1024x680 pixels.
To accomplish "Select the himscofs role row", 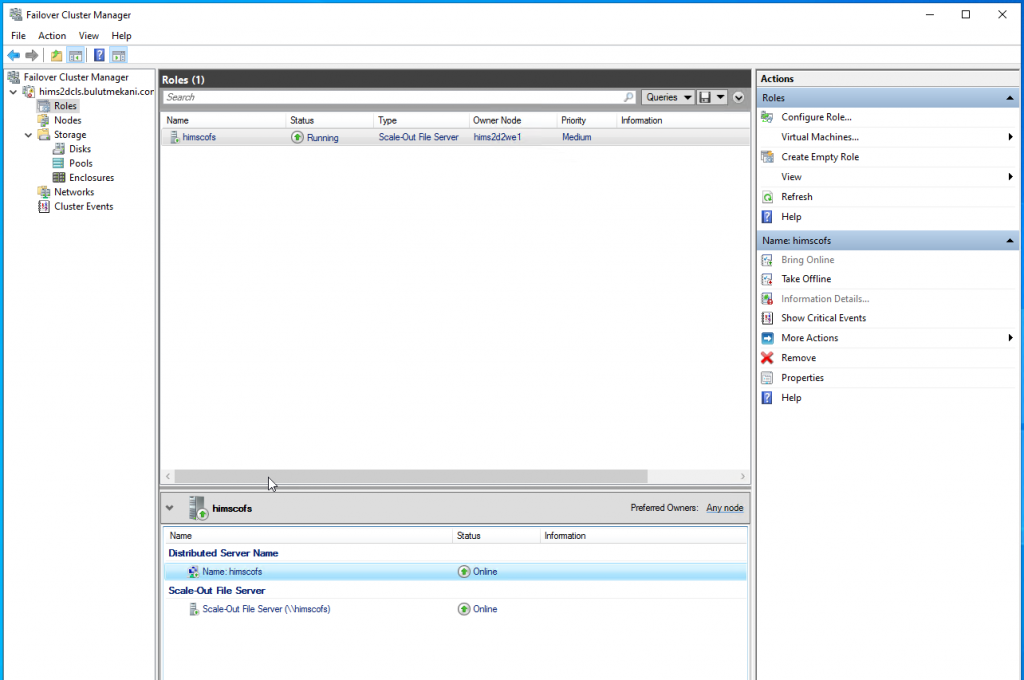I will click(455, 137).
